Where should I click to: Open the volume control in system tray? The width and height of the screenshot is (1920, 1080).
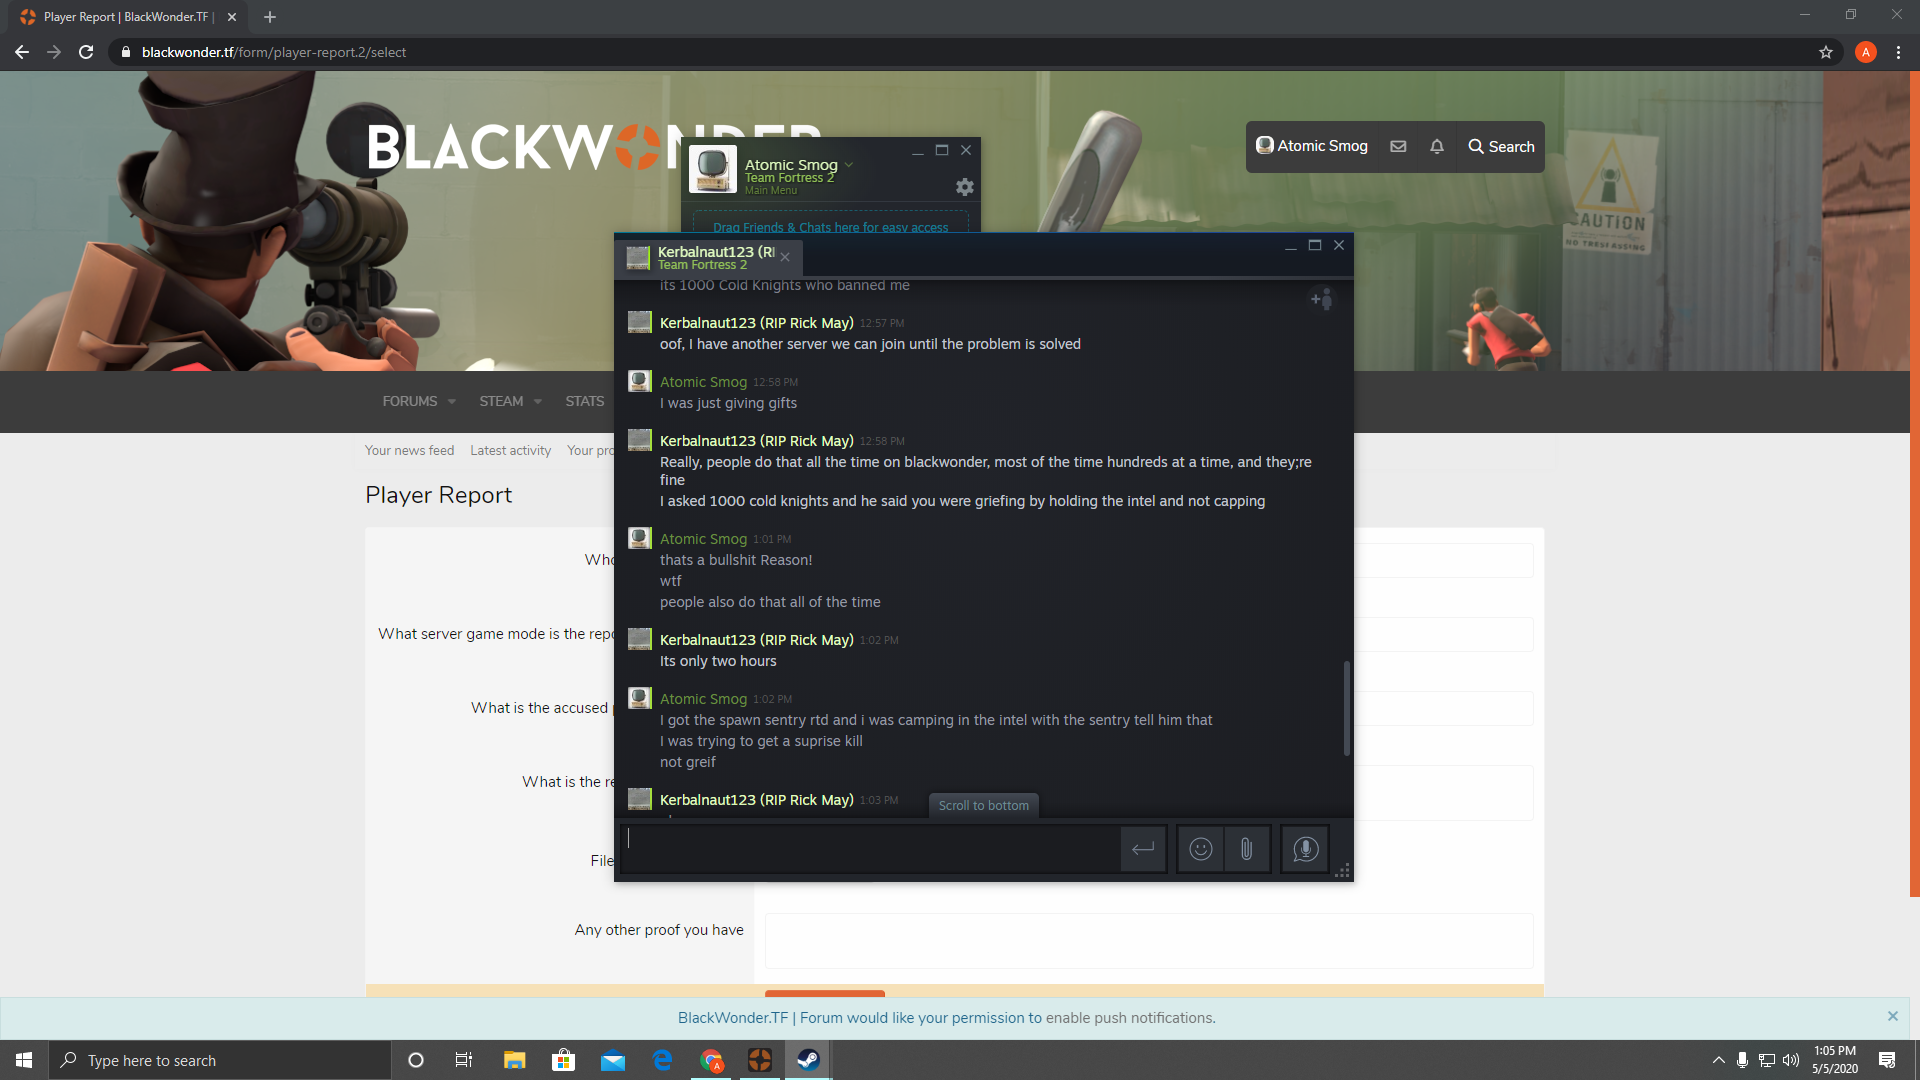(1791, 1060)
